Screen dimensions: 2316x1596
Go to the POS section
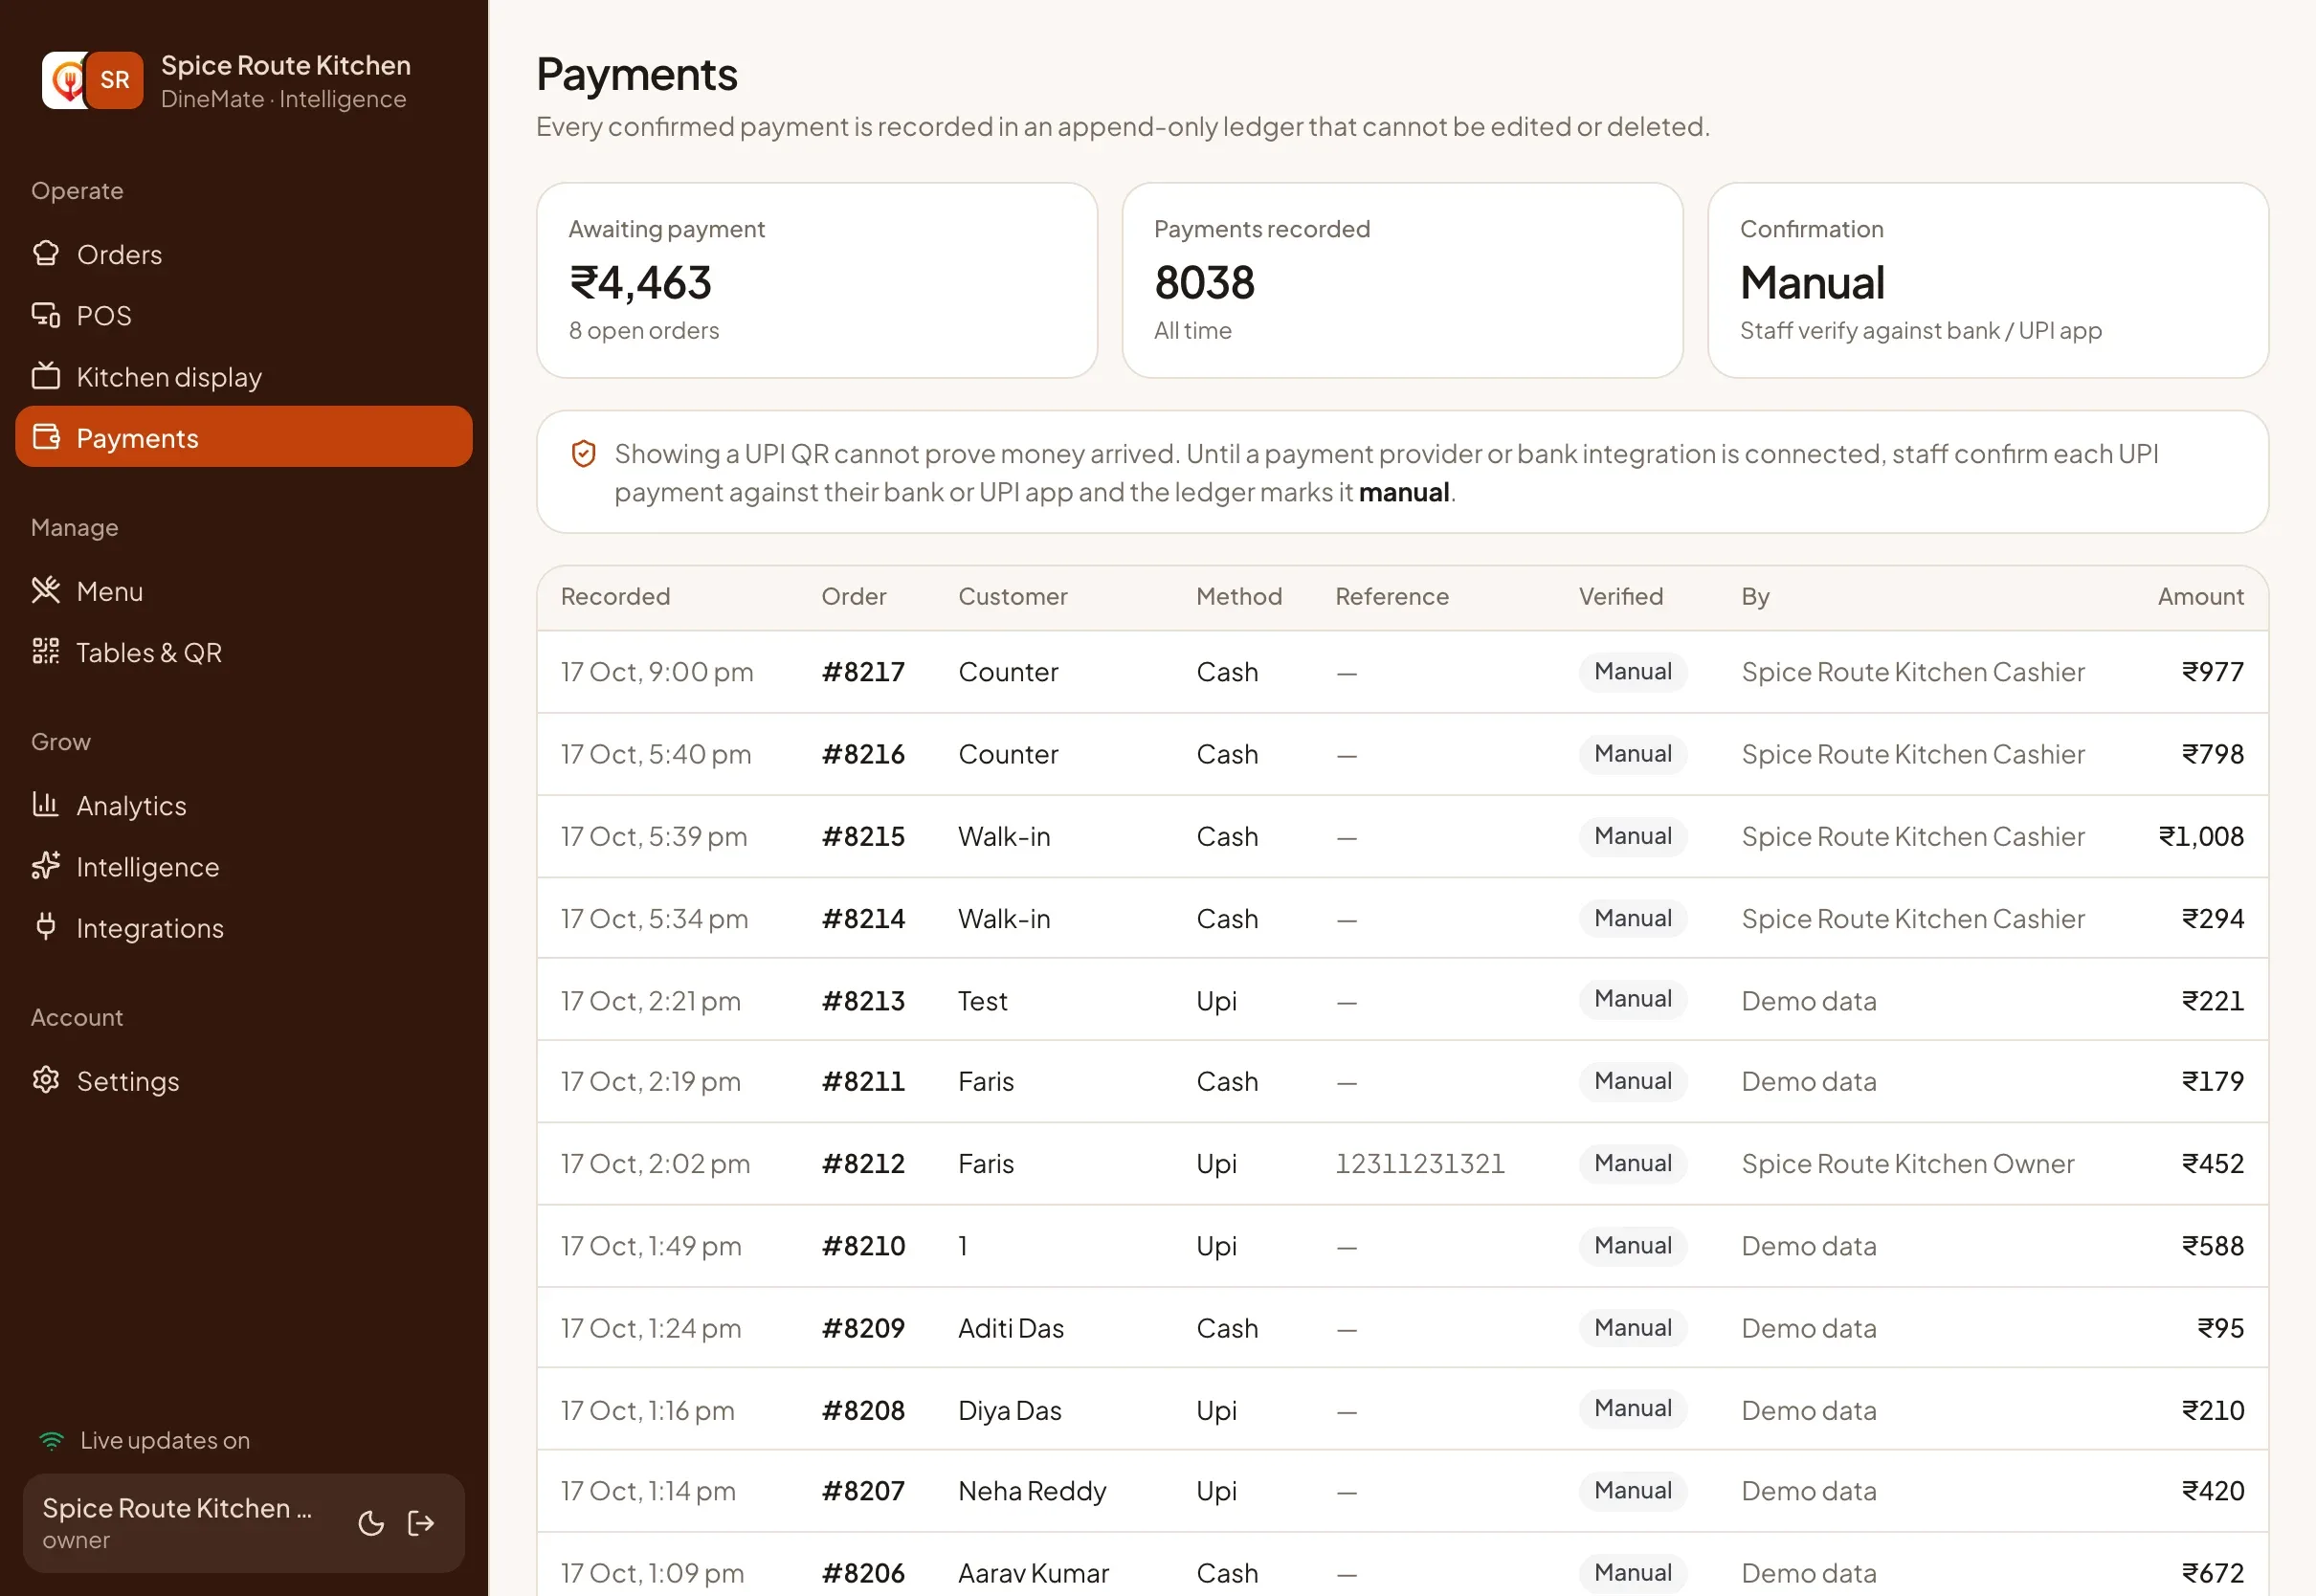click(x=244, y=315)
